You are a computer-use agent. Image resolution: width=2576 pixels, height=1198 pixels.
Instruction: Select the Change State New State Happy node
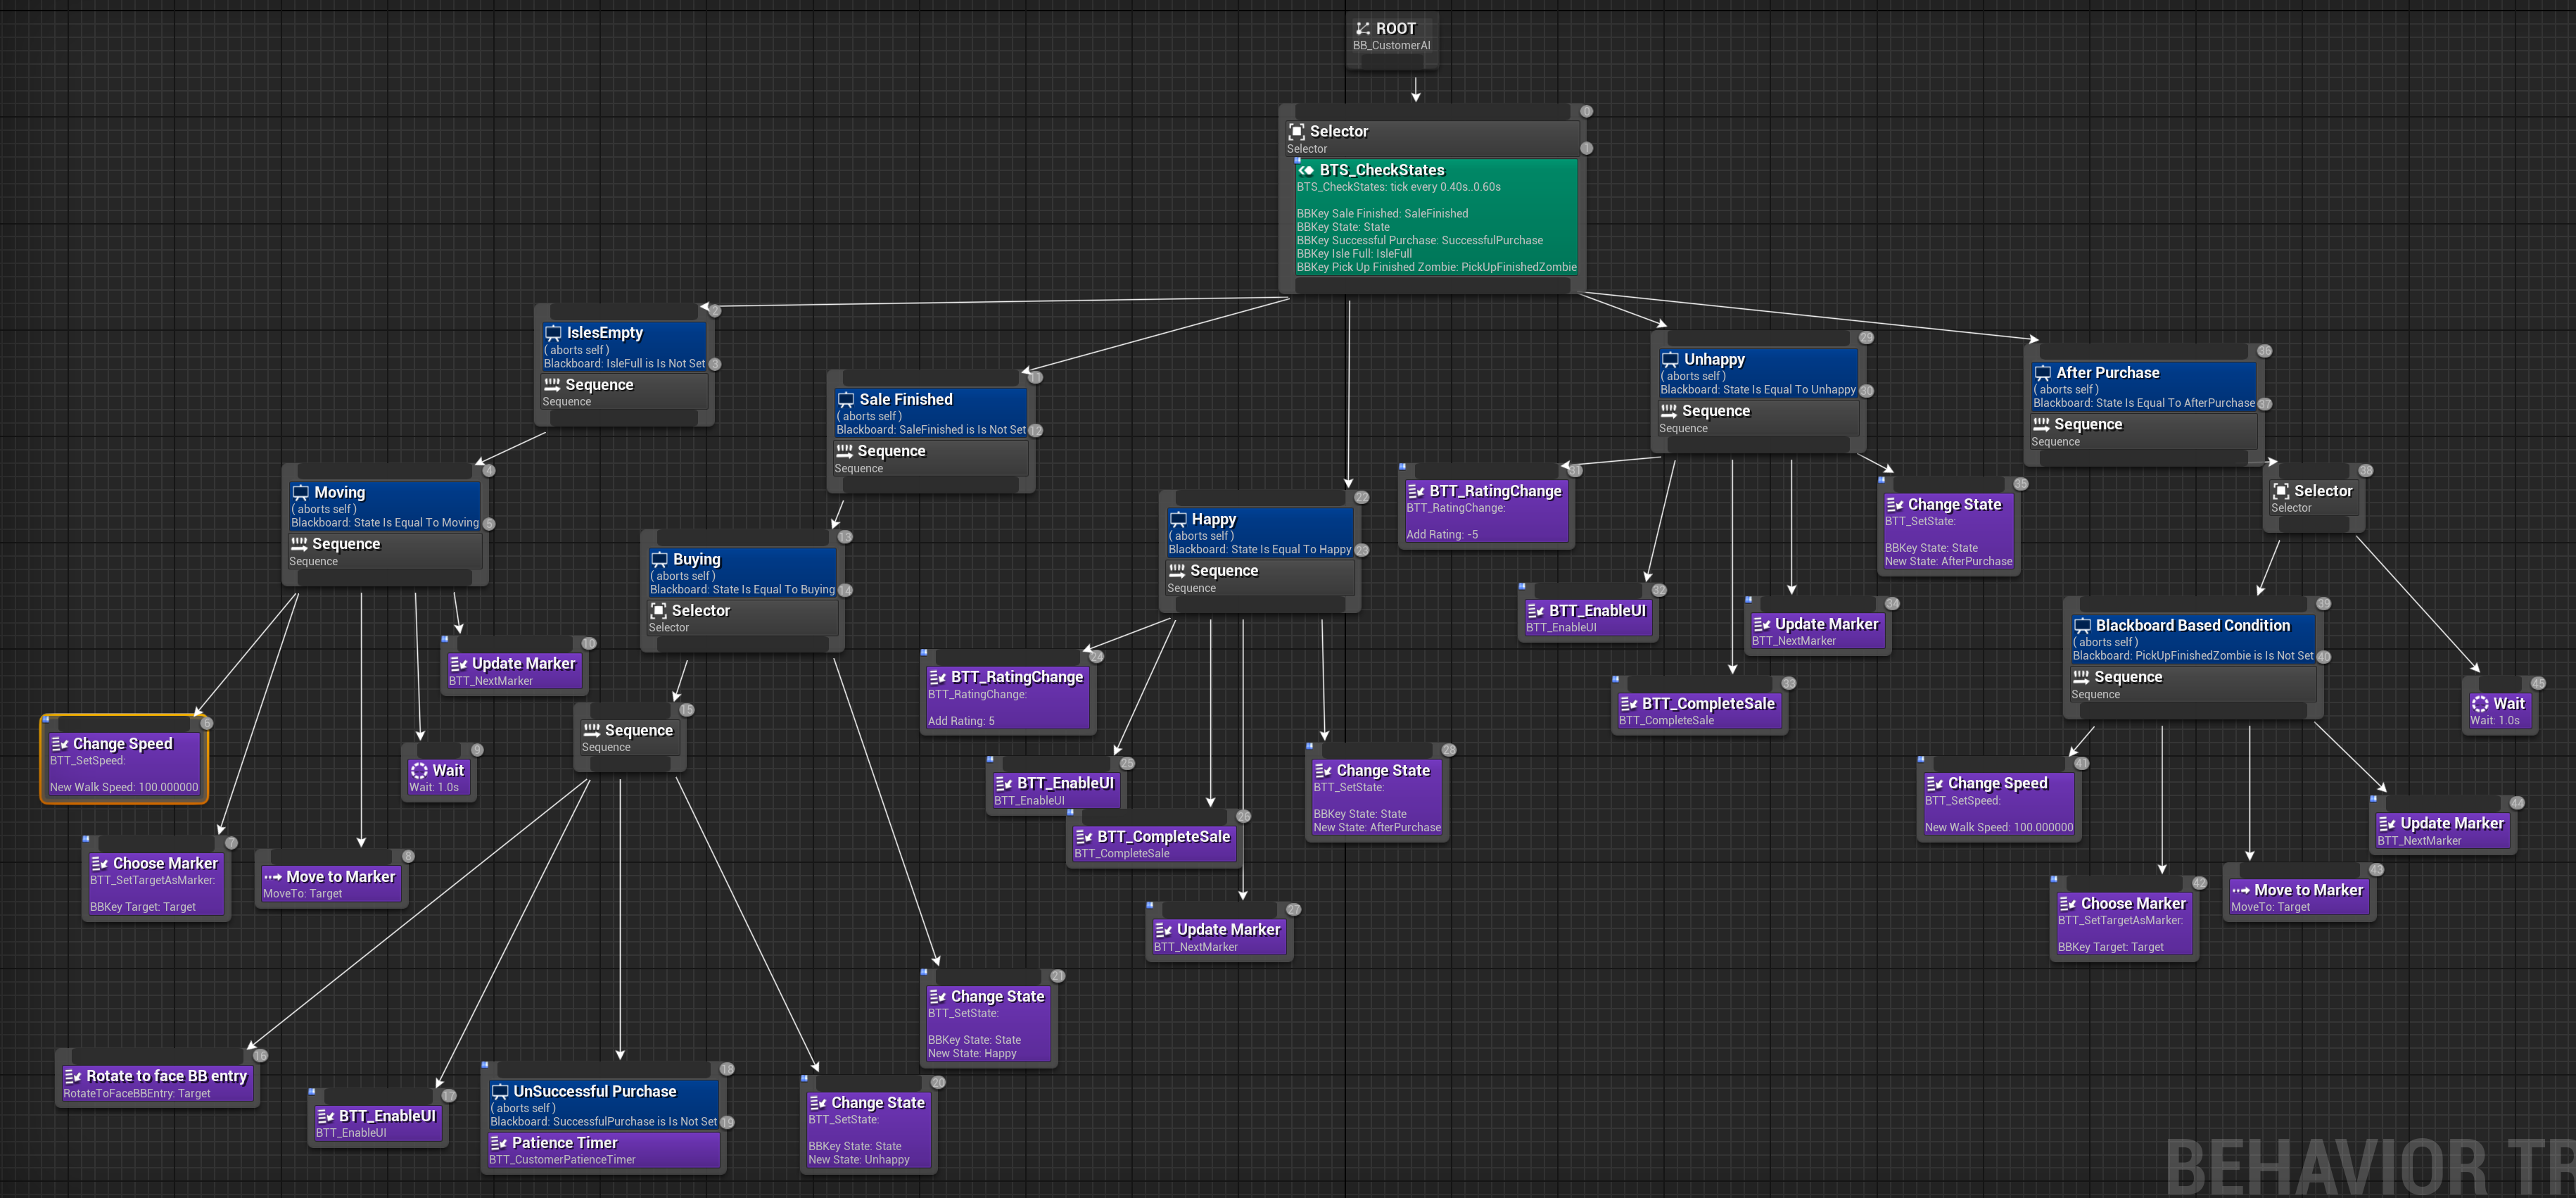[x=938, y=996]
